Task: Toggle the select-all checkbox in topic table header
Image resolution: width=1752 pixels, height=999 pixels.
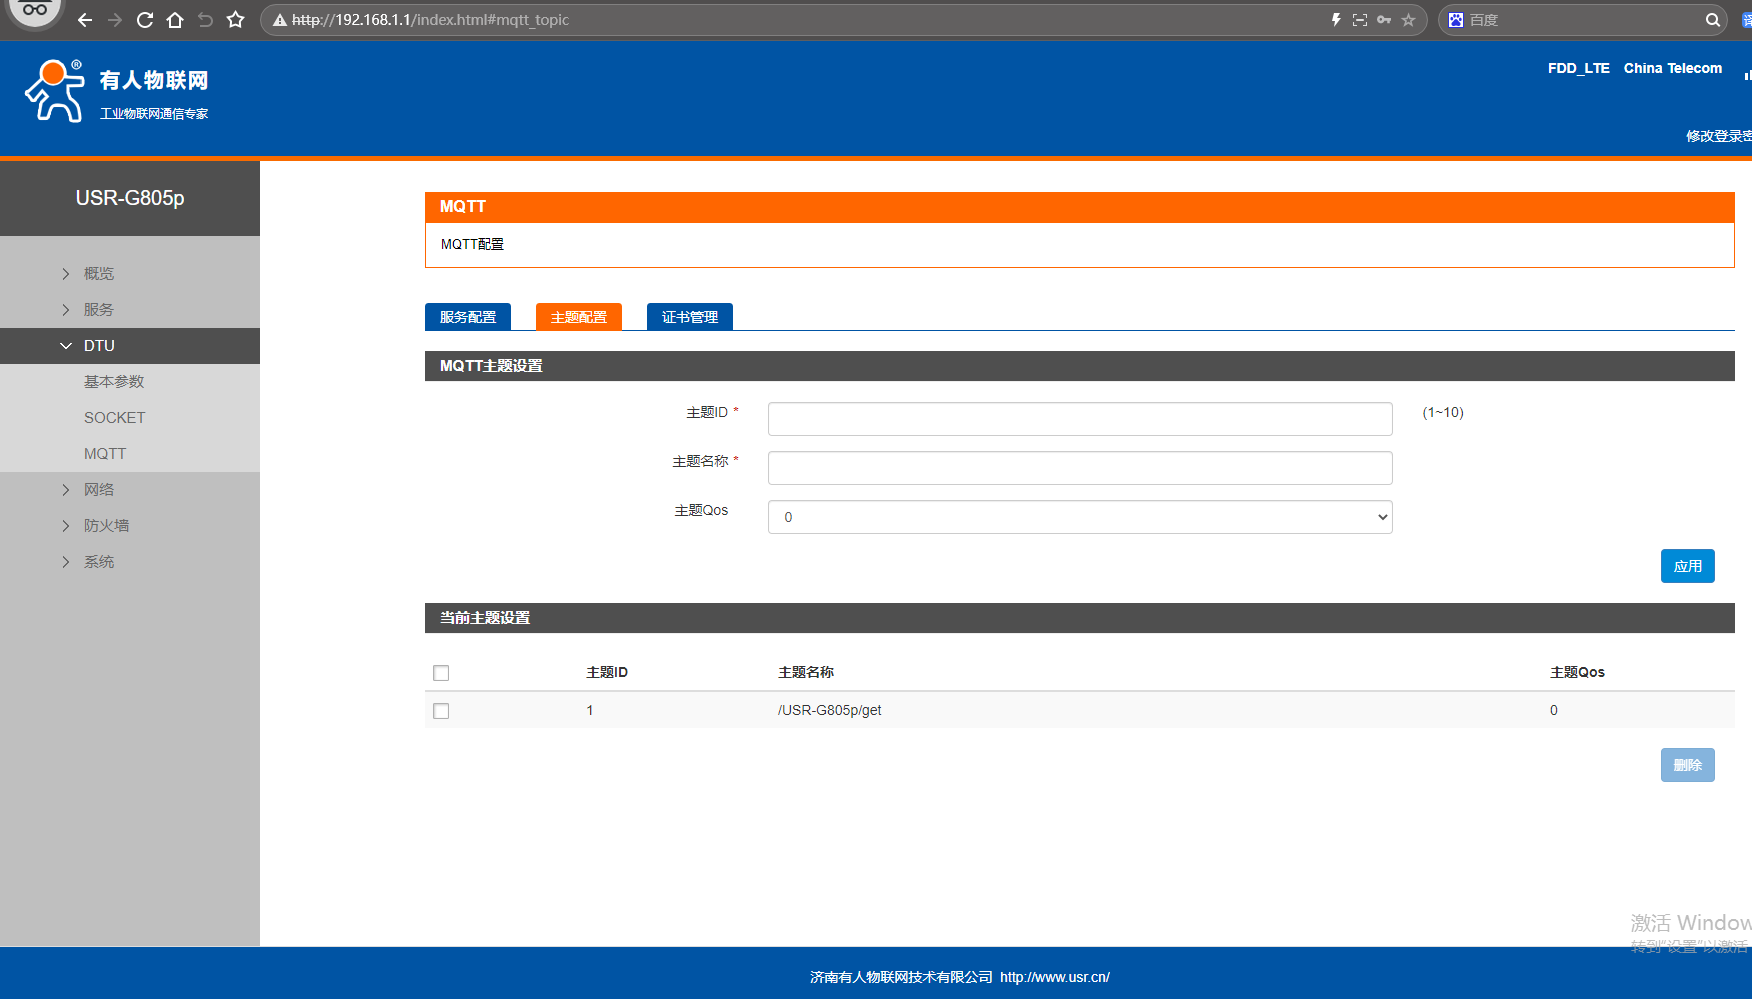Action: tap(441, 673)
